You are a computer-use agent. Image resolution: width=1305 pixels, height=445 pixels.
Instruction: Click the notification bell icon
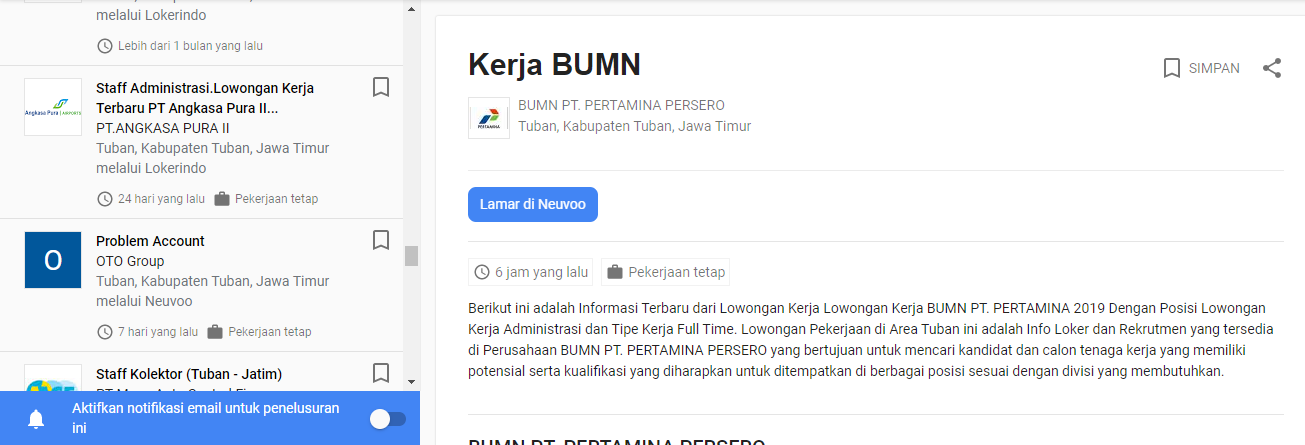pyautogui.click(x=36, y=419)
